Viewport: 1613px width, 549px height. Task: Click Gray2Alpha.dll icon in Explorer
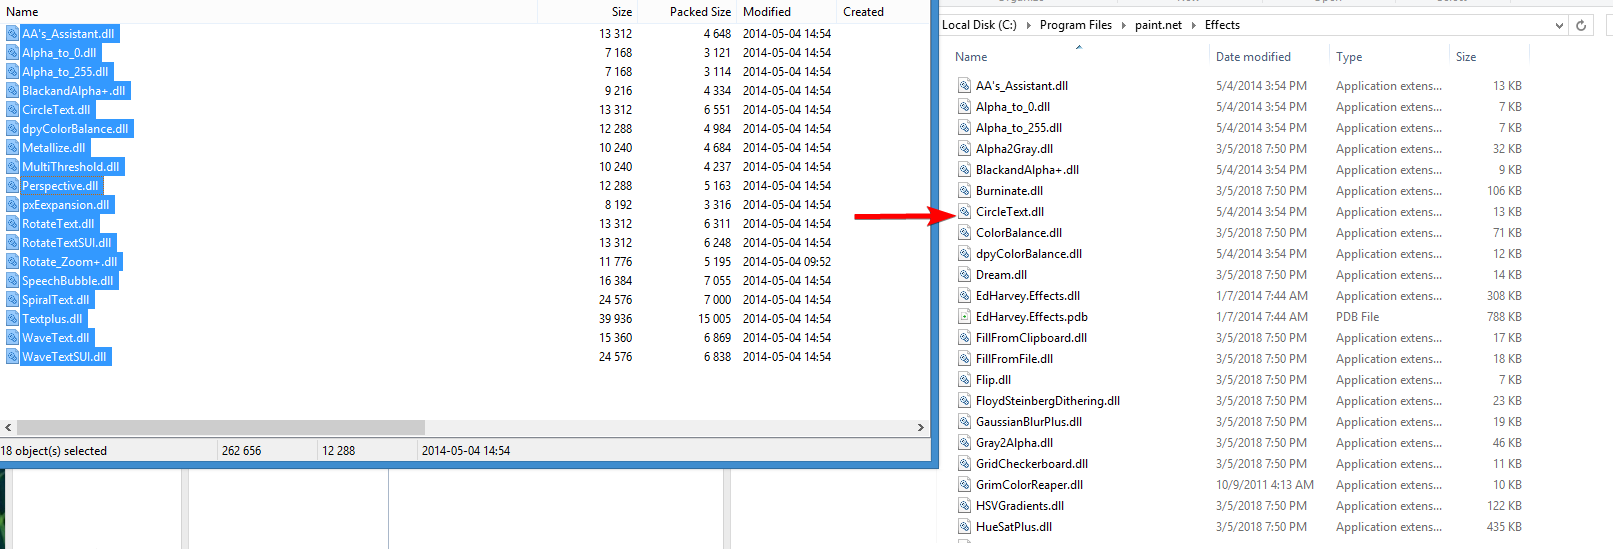[965, 443]
